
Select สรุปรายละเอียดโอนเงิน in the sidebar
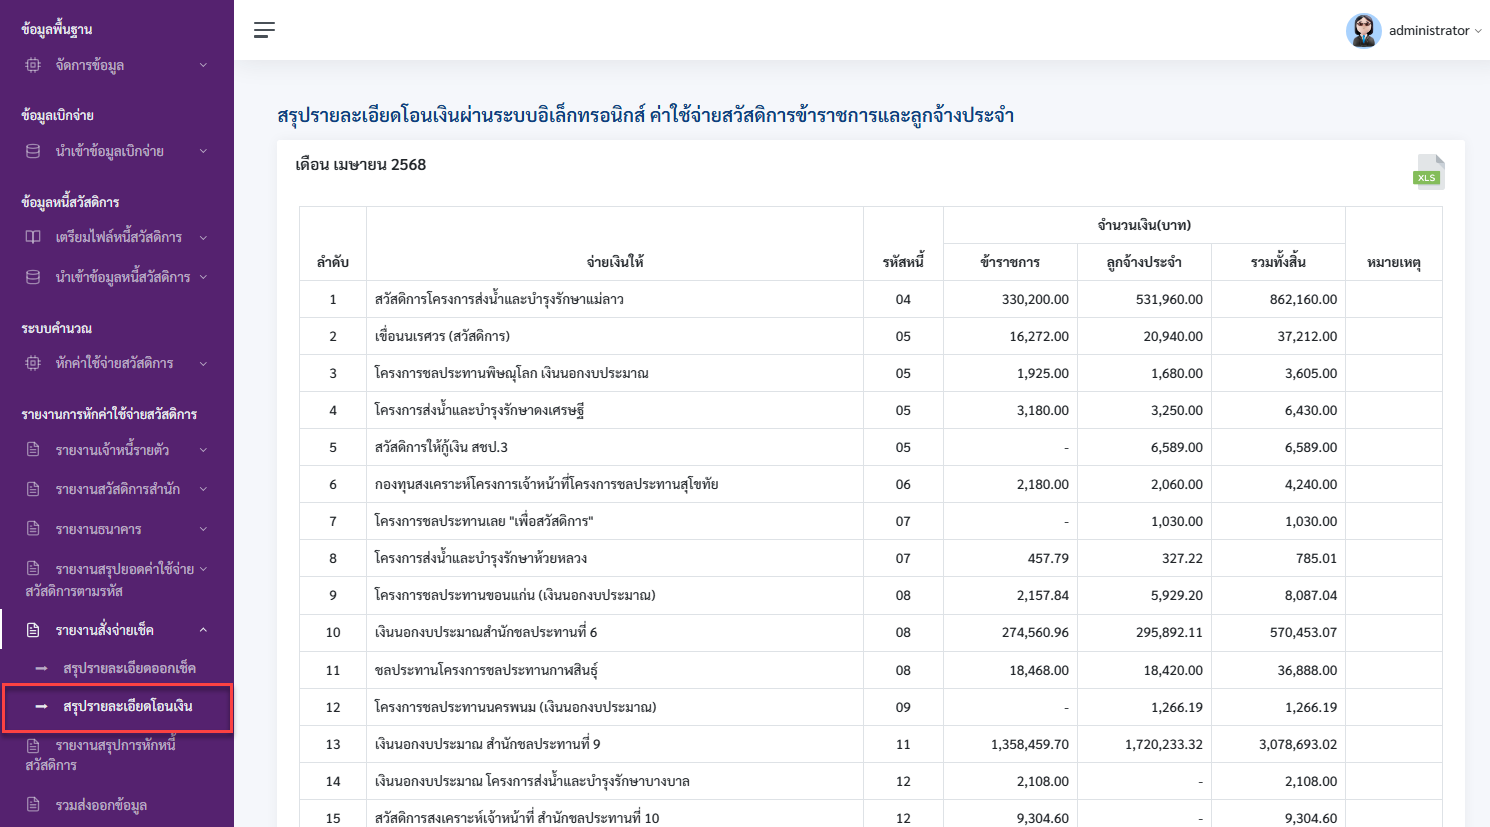pos(128,706)
